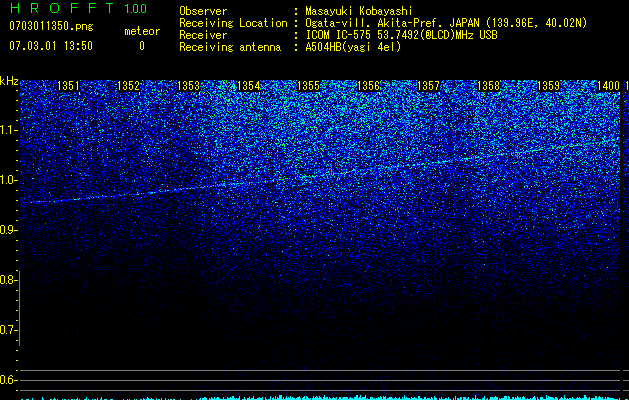This screenshot has height=400, width=629.
Task: Click the Receiving antenna label
Action: pos(230,47)
